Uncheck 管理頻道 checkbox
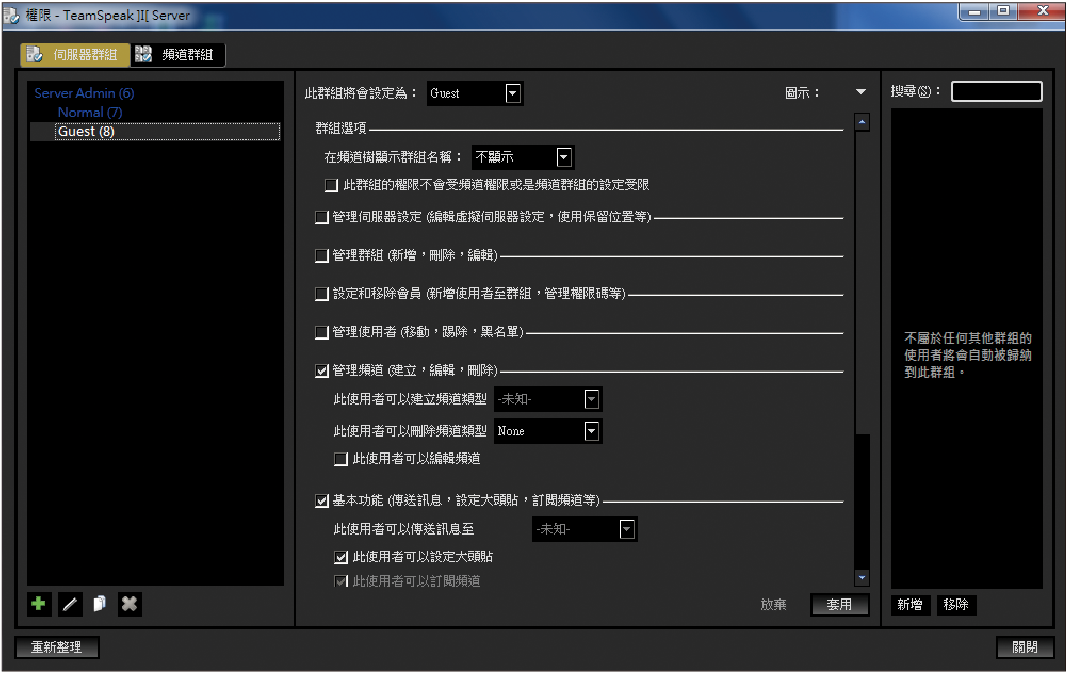This screenshot has height=675, width=1069. tap(322, 370)
